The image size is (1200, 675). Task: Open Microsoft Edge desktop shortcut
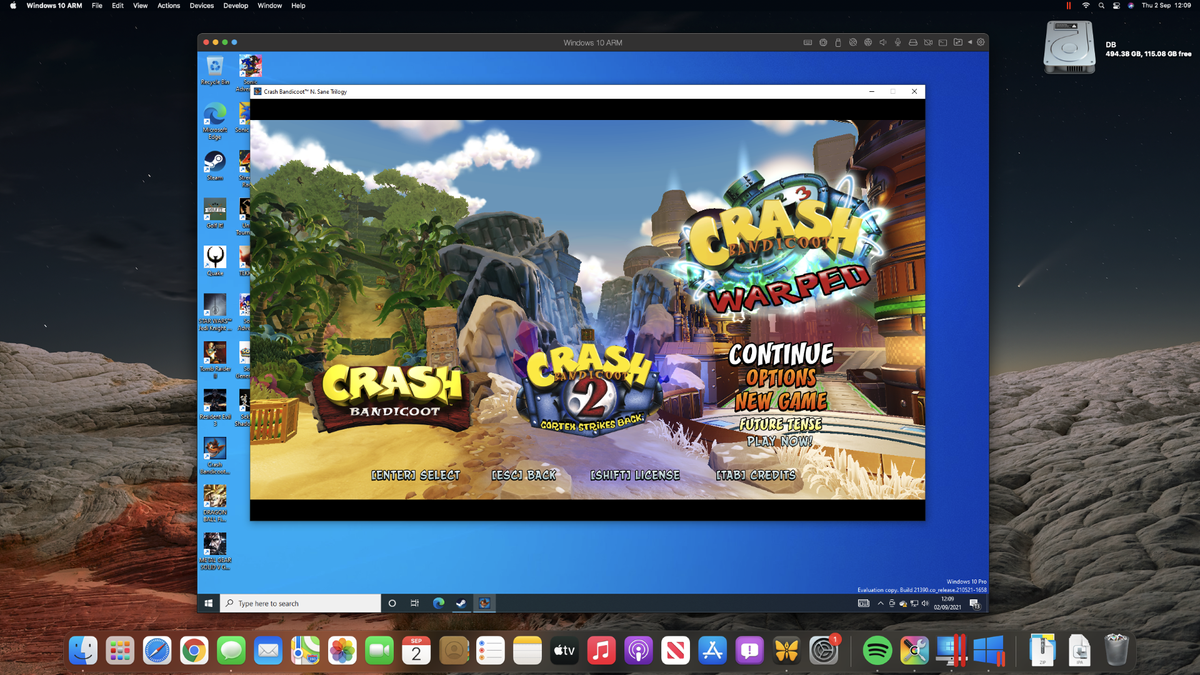215,120
